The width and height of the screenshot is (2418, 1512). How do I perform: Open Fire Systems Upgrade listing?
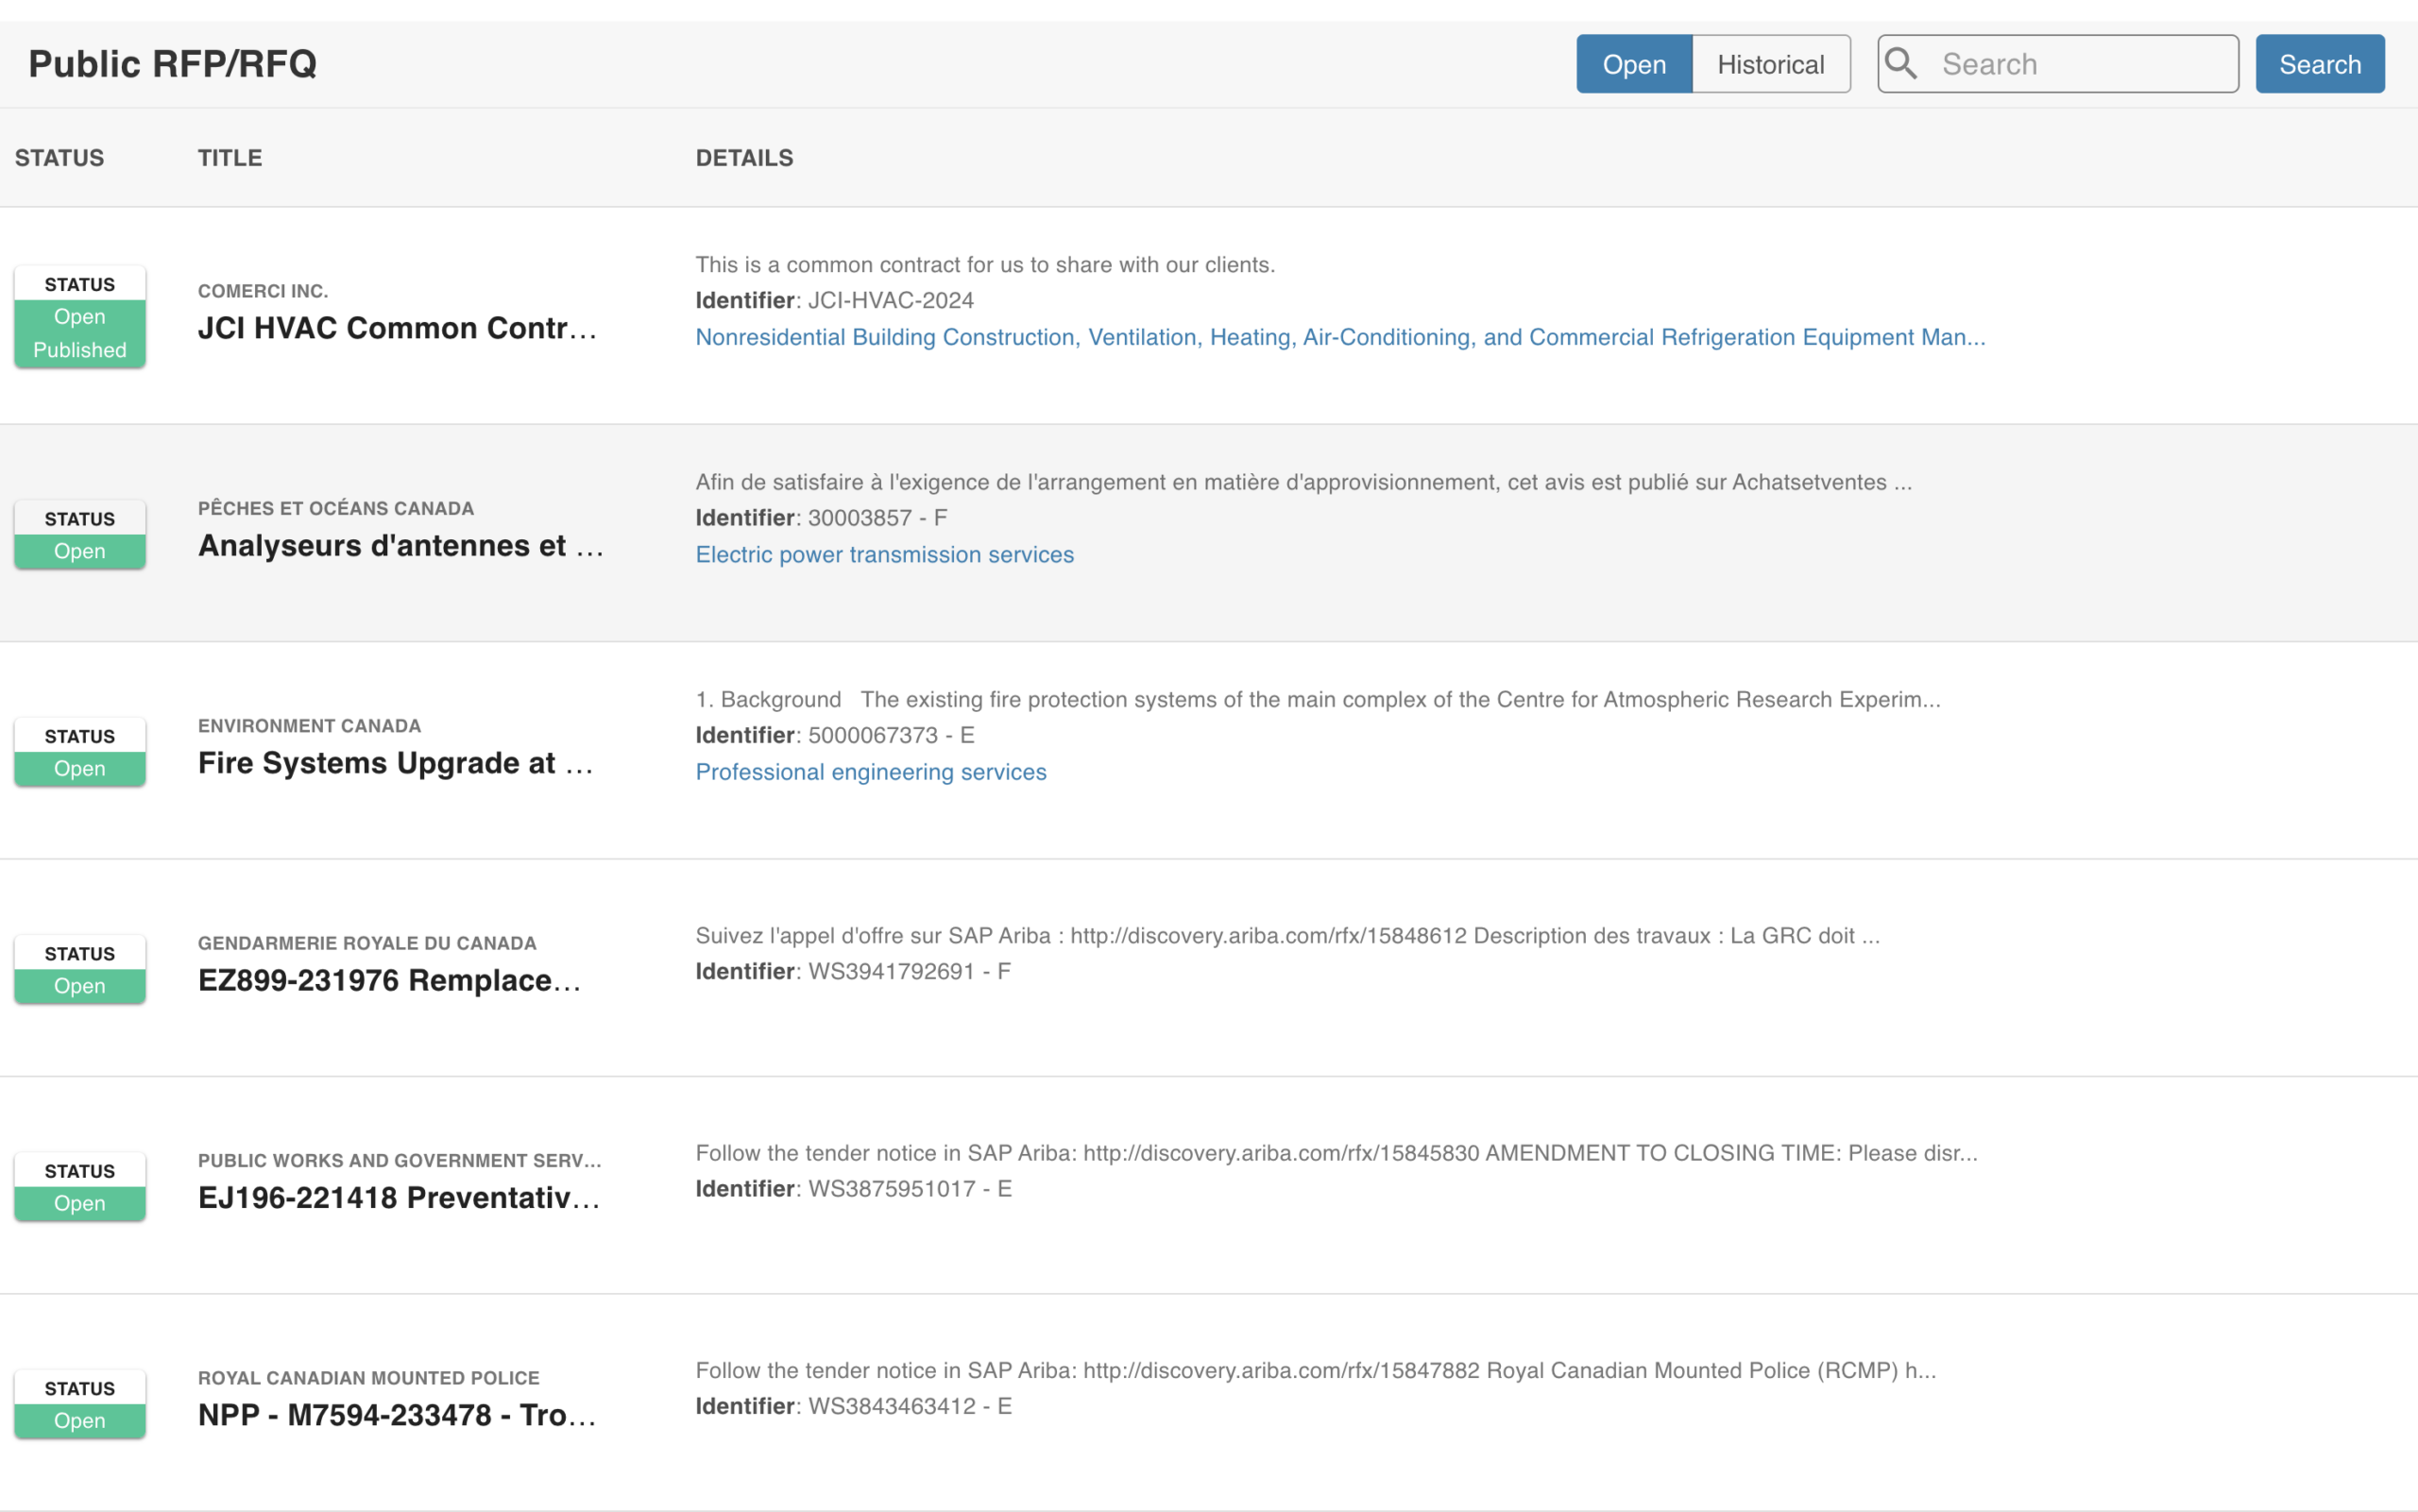point(395,763)
